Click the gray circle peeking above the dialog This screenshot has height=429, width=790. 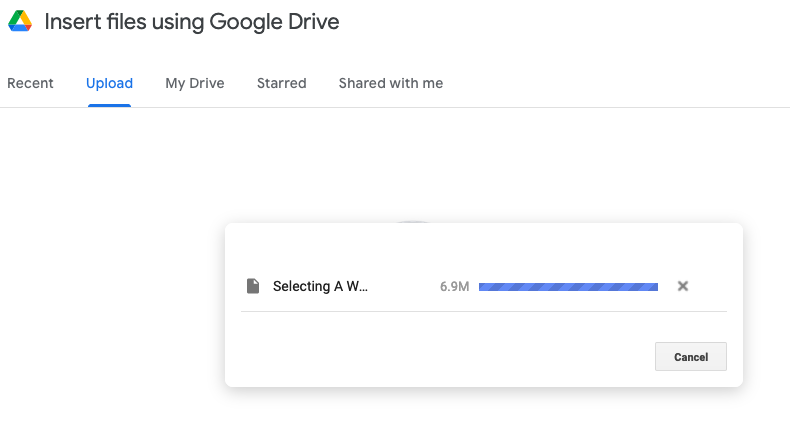coord(413,220)
